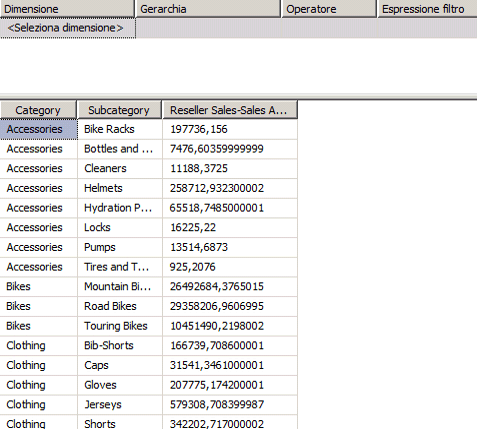477x429 pixels.
Task: Select the Bikes cell beside Road Bikes
Action: pos(39,306)
